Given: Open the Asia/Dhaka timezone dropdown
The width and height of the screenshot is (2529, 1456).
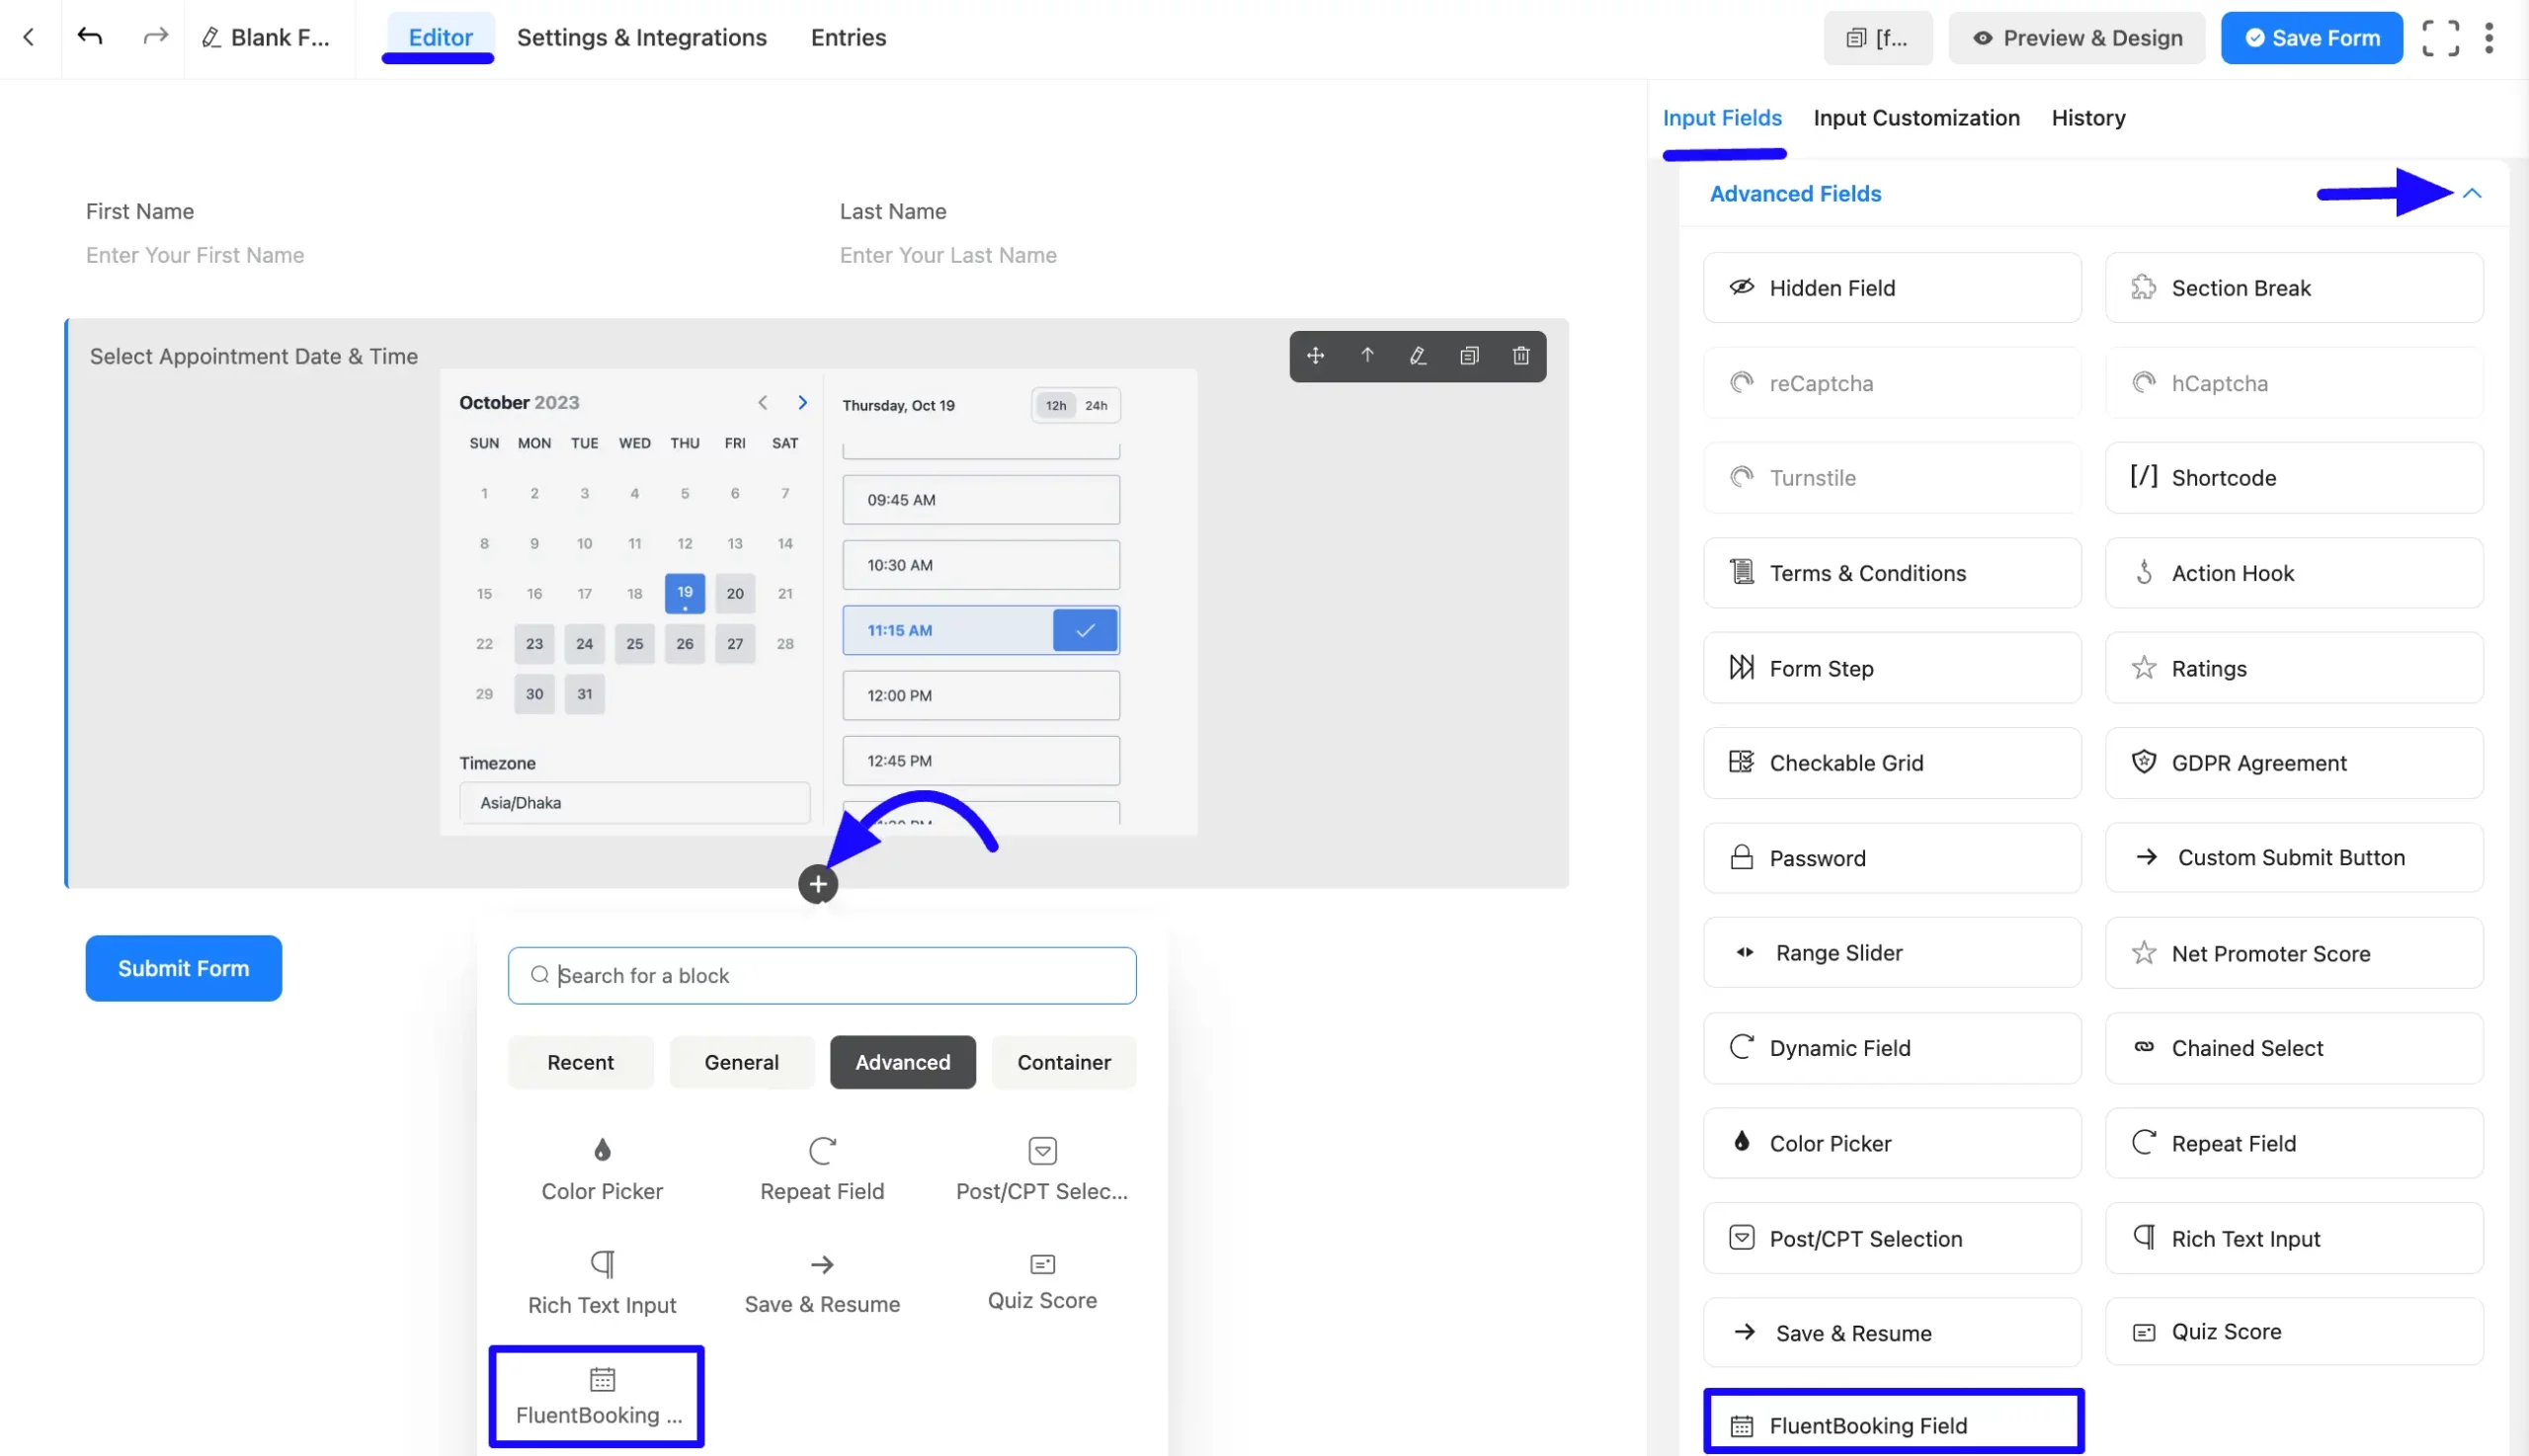Looking at the screenshot, I should click(x=634, y=803).
